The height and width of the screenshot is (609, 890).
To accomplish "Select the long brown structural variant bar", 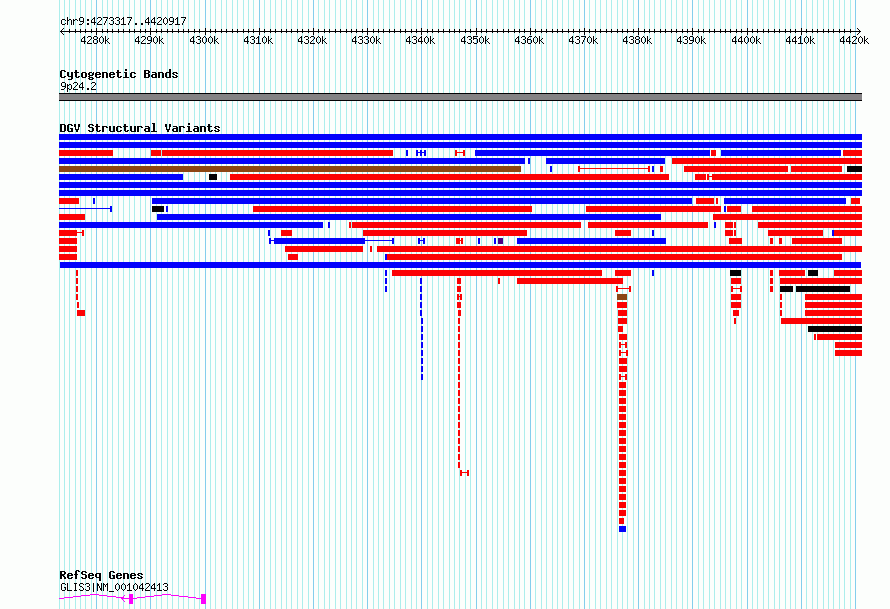I will [x=290, y=169].
